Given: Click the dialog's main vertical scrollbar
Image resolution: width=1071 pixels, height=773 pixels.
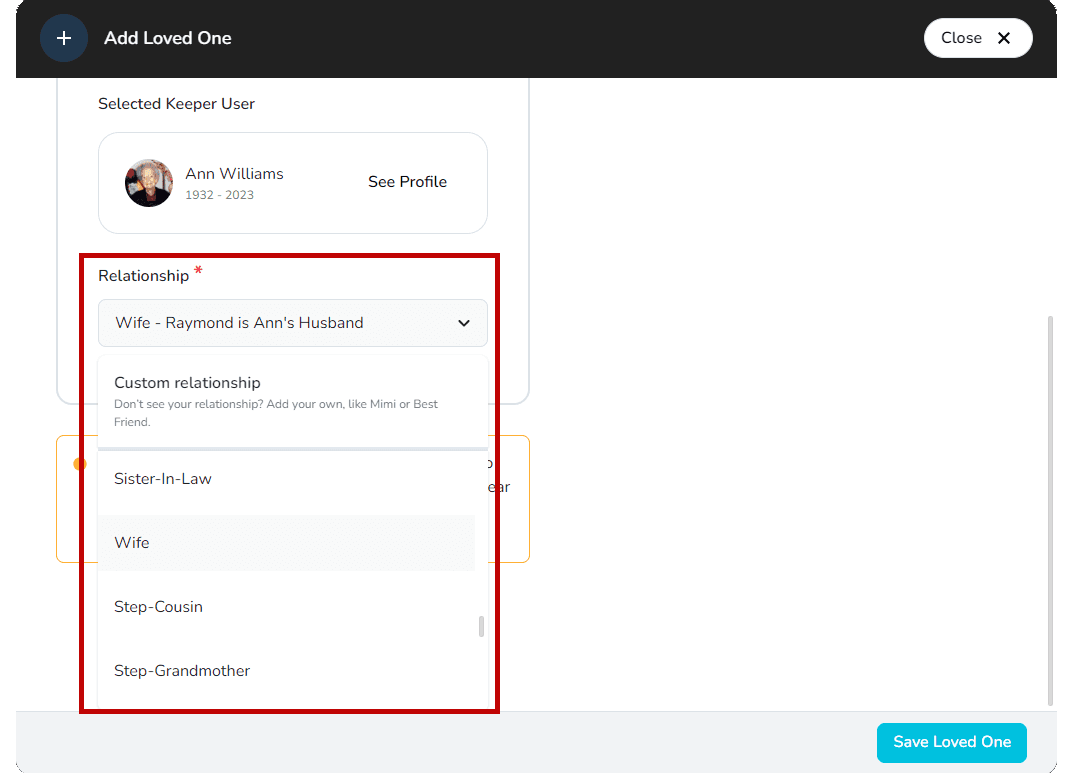Looking at the screenshot, I should coord(1049,510).
